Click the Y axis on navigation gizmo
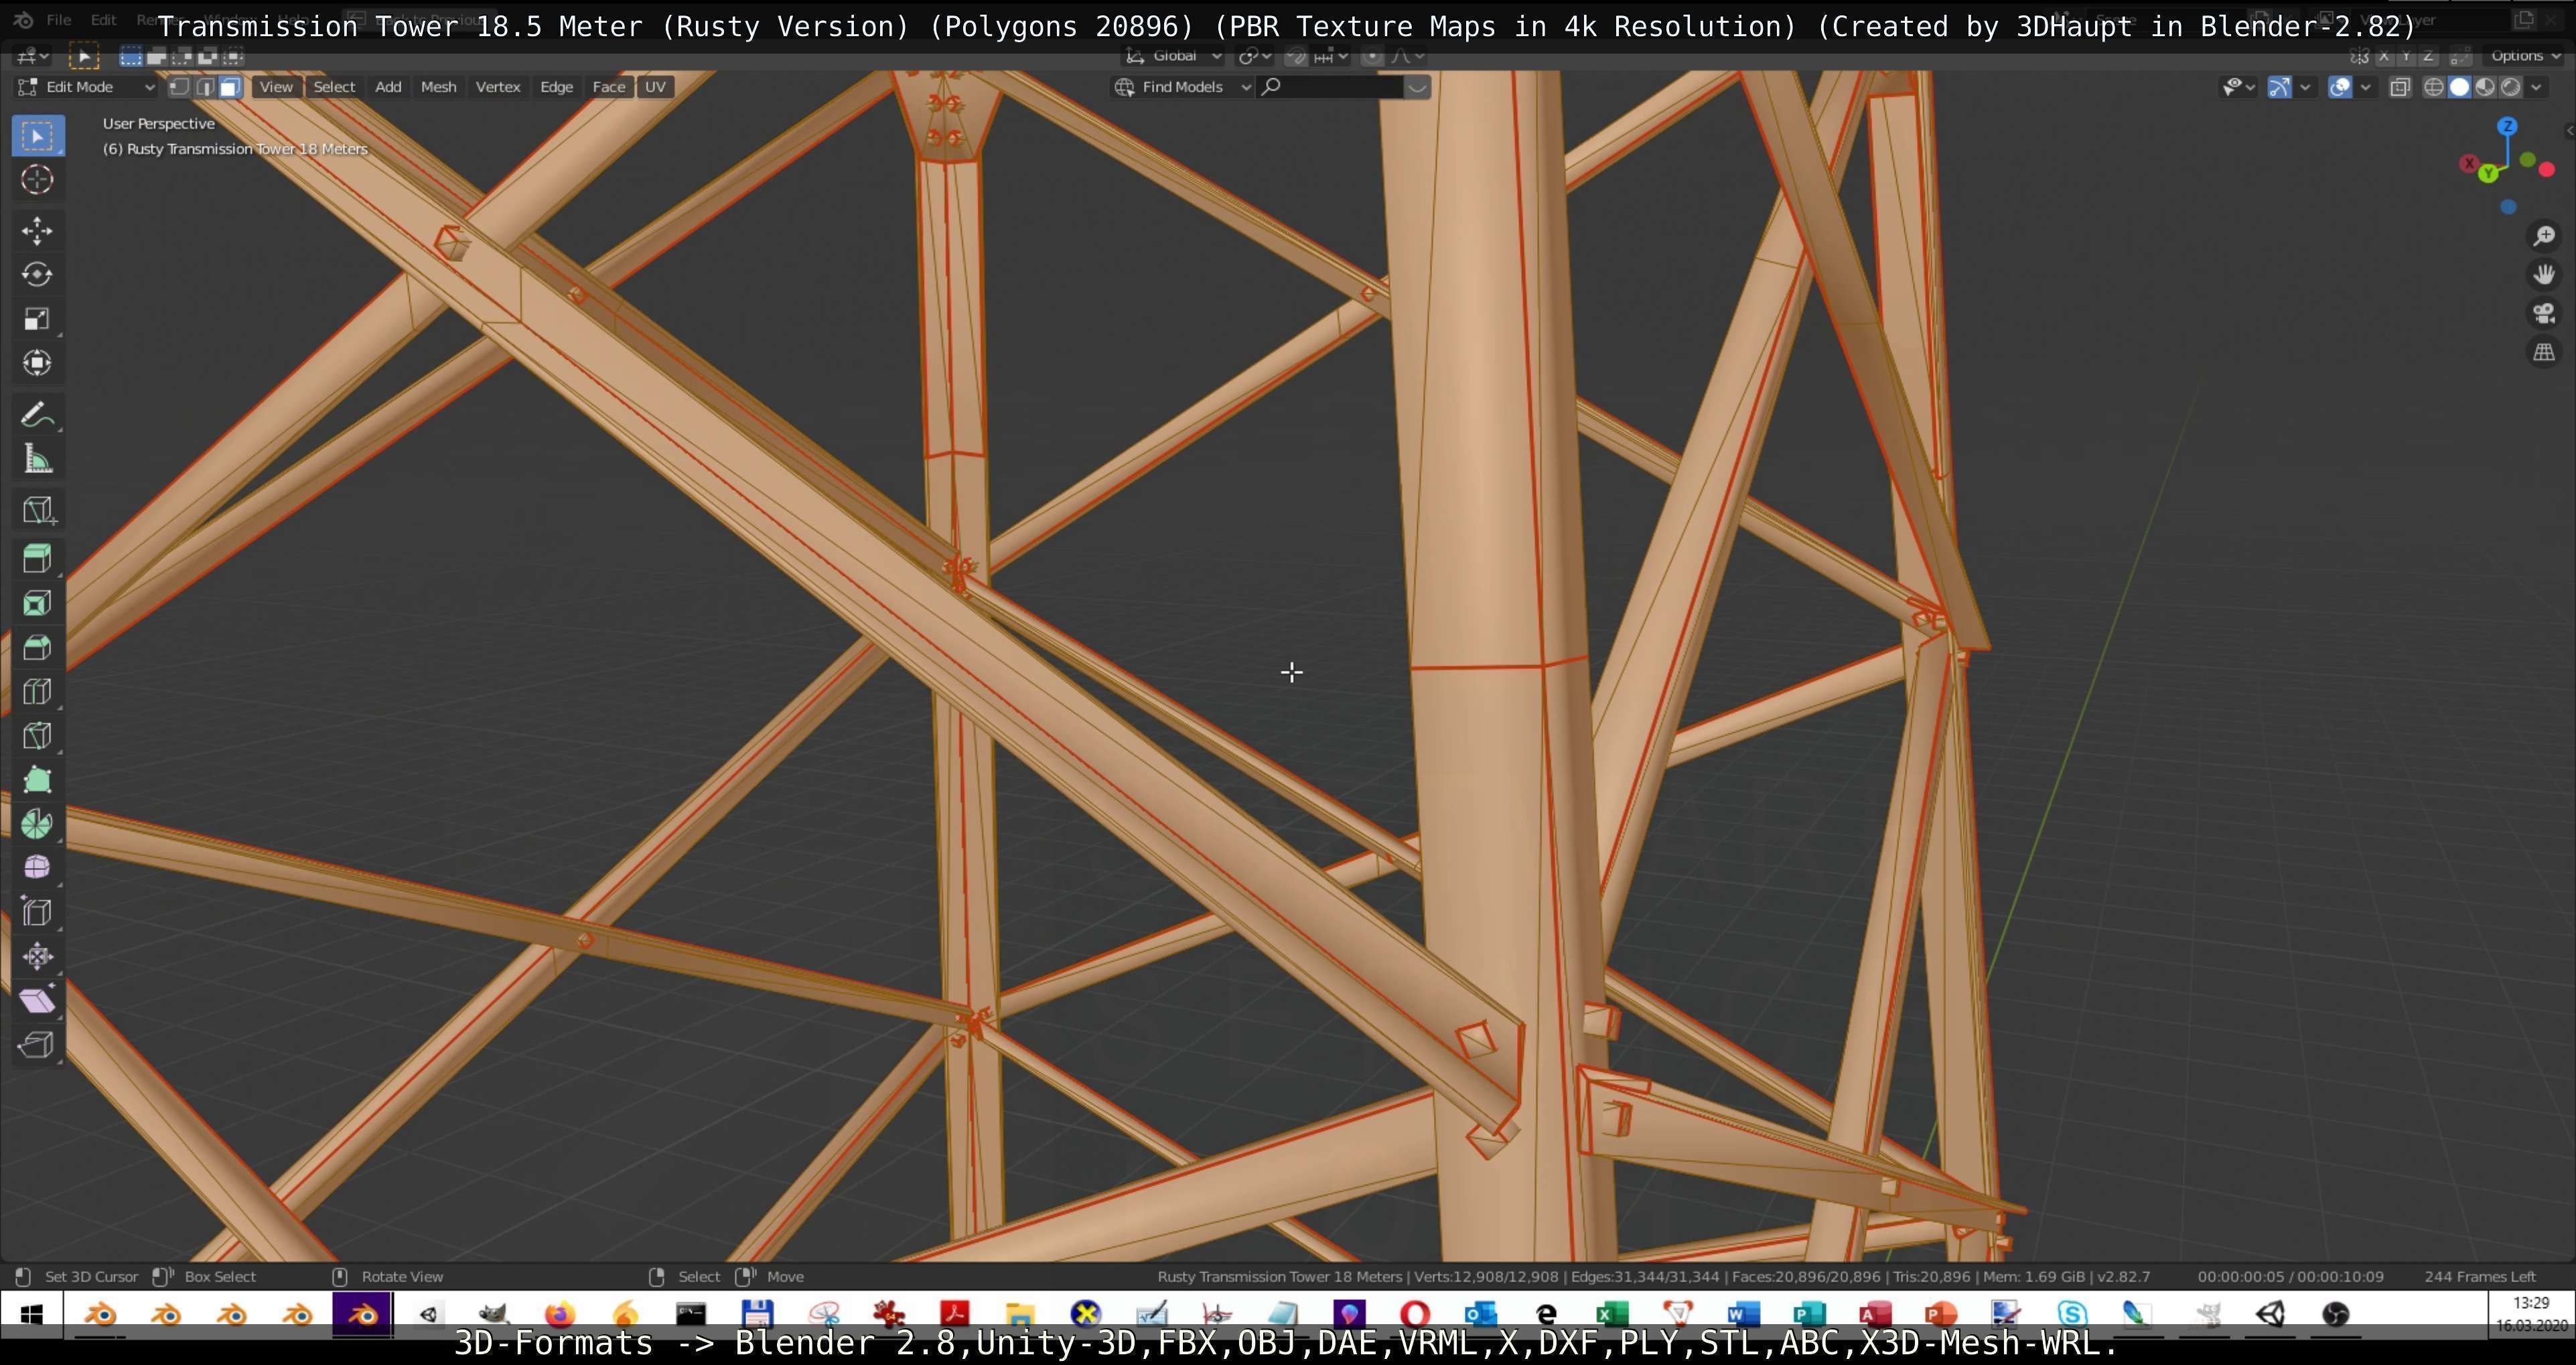 point(2488,174)
